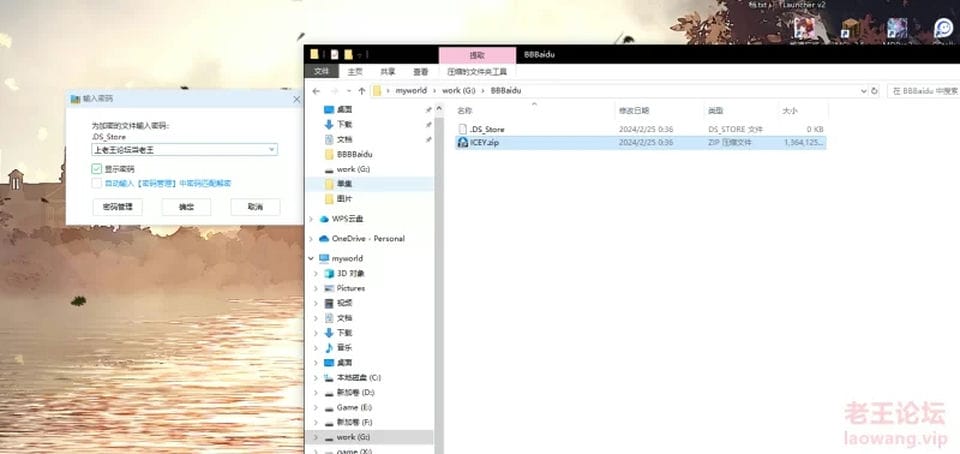Check the 自动输入【密码管理】 checkbox
The image size is (960, 454).
pyautogui.click(x=96, y=184)
